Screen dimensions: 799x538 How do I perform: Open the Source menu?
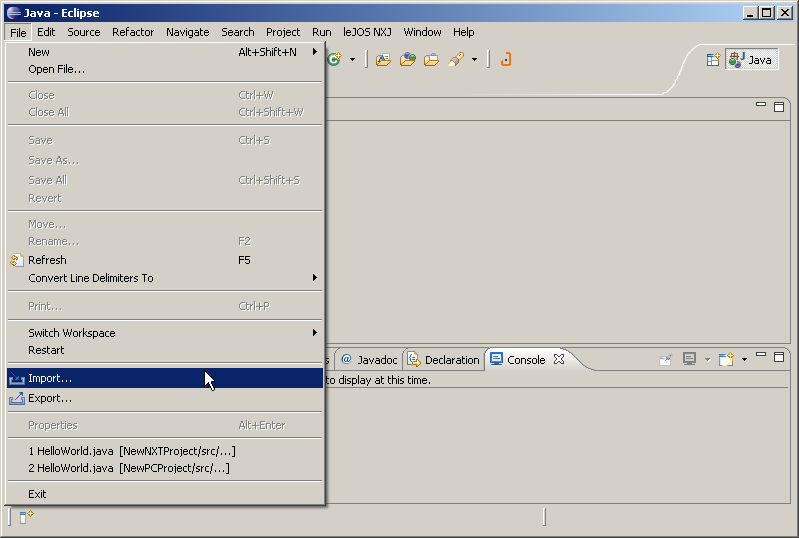pos(84,32)
